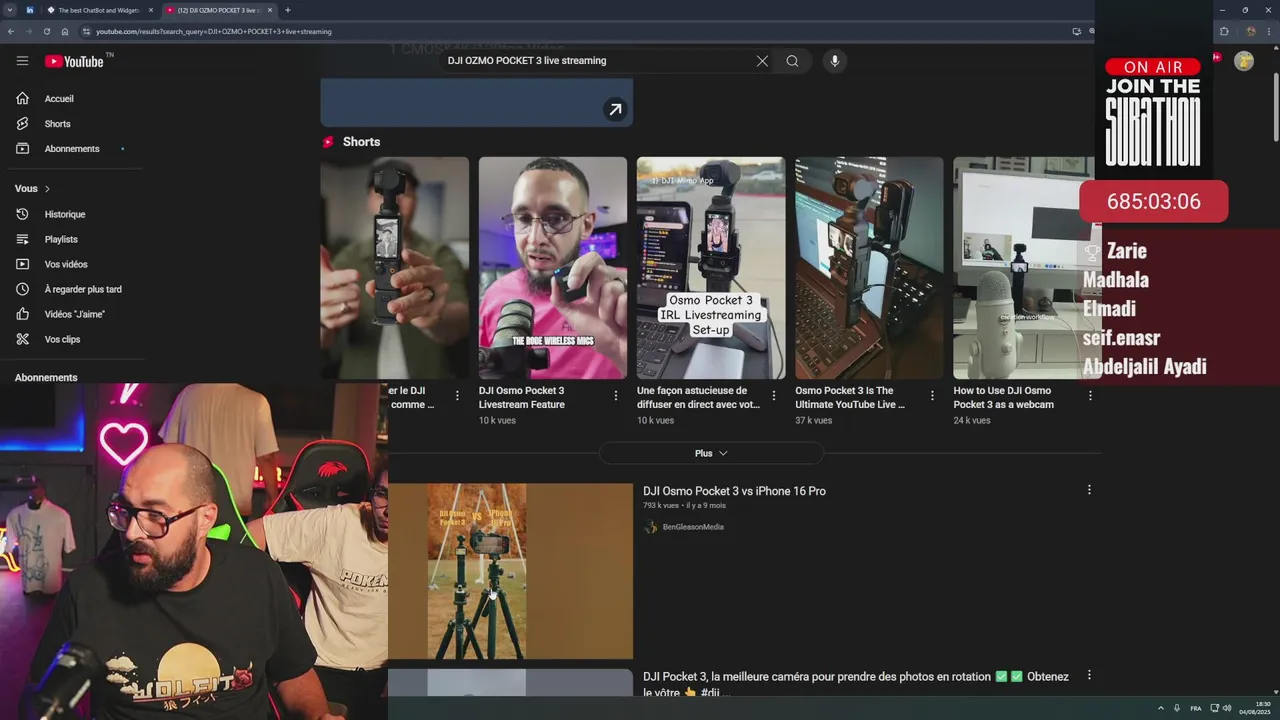Open options menu for the vs iPhone 16 Pro video

[1089, 490]
